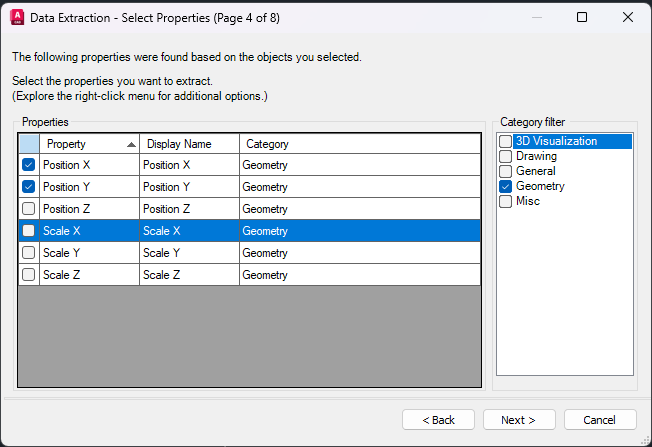Tick the Scale Z property checkbox

(x=28, y=274)
